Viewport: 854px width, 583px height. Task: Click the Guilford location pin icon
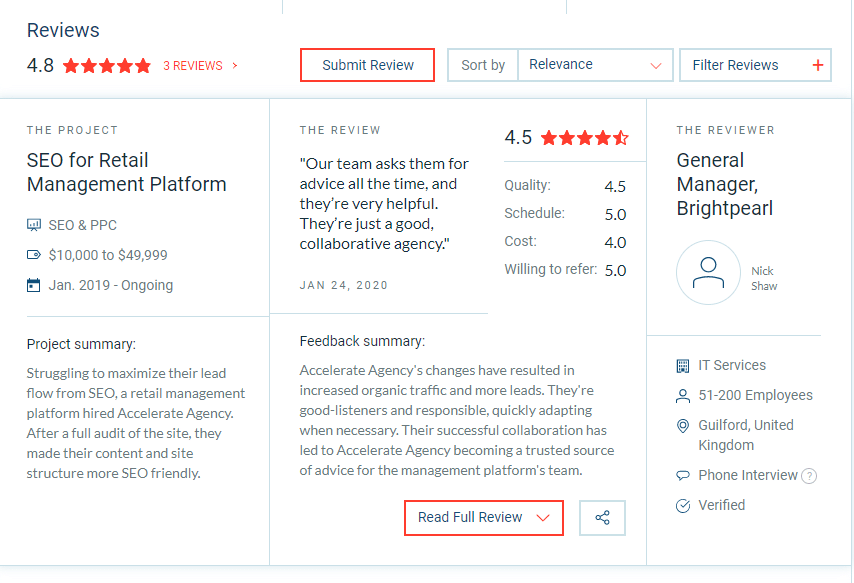[x=683, y=426]
